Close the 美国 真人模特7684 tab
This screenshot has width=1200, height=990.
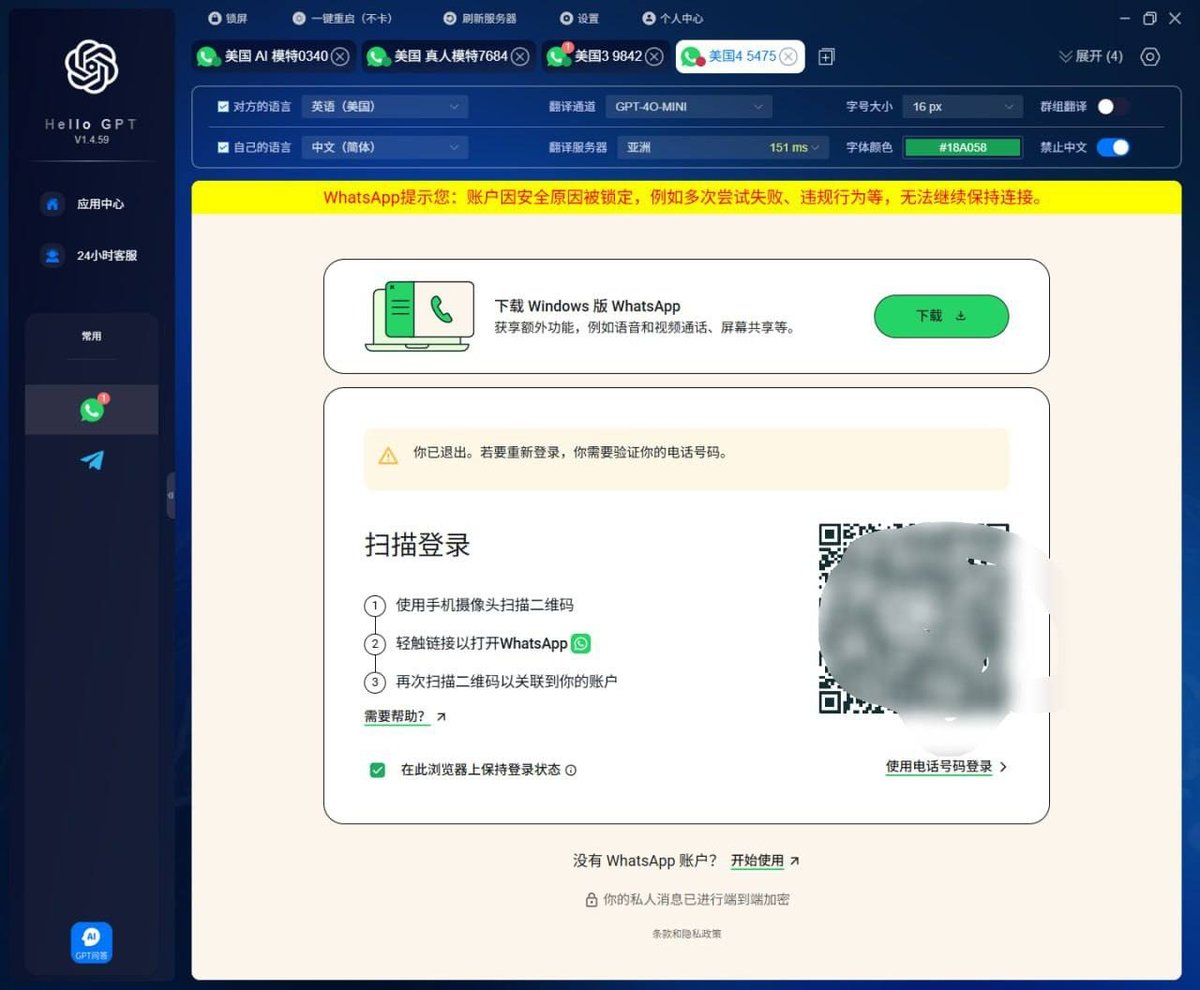pyautogui.click(x=521, y=56)
